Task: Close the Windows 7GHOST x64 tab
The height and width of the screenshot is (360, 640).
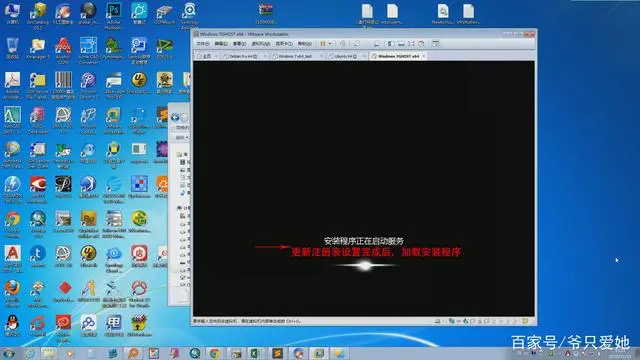Action: pos(424,56)
